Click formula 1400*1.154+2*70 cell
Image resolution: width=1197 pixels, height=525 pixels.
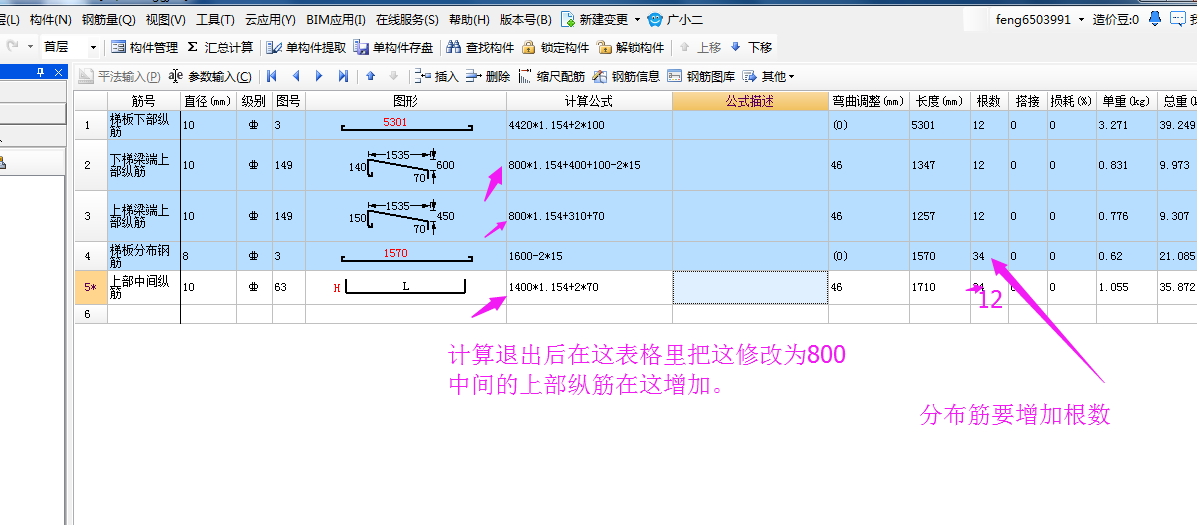pyautogui.click(x=589, y=288)
